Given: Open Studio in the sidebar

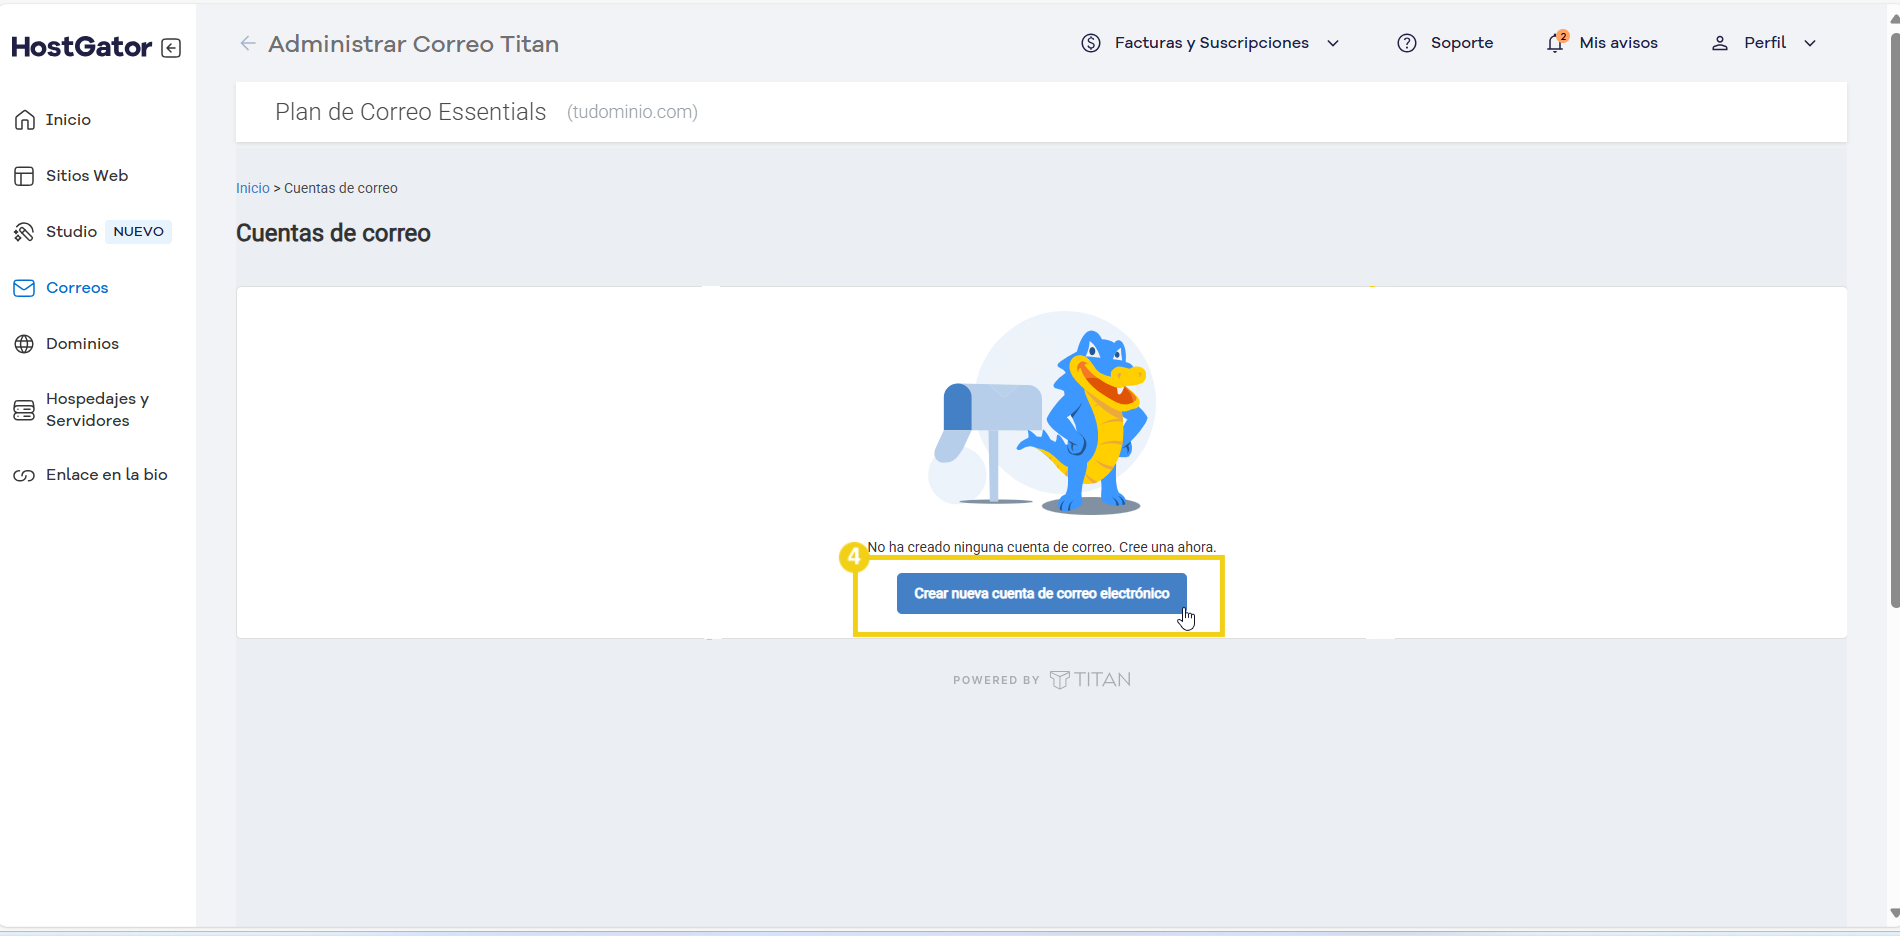Looking at the screenshot, I should pyautogui.click(x=71, y=232).
